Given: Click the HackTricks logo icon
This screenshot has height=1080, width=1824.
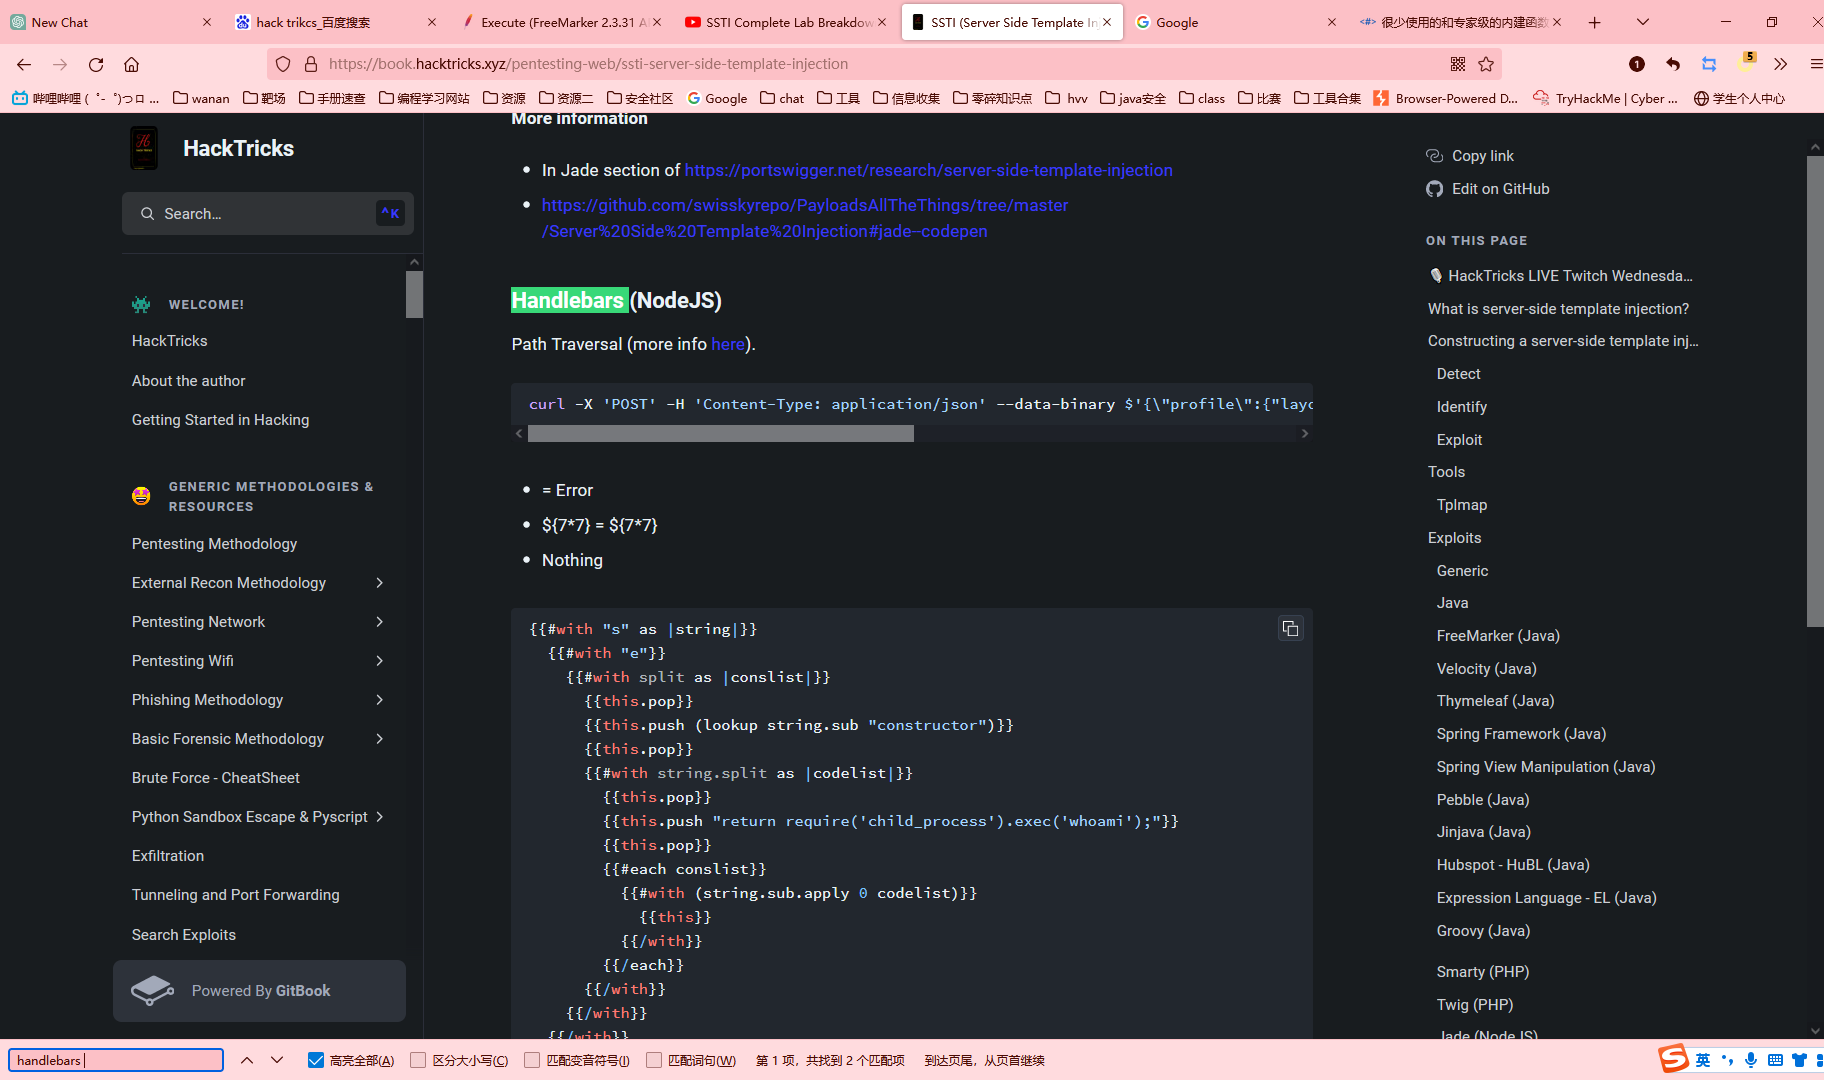Looking at the screenshot, I should pos(144,148).
